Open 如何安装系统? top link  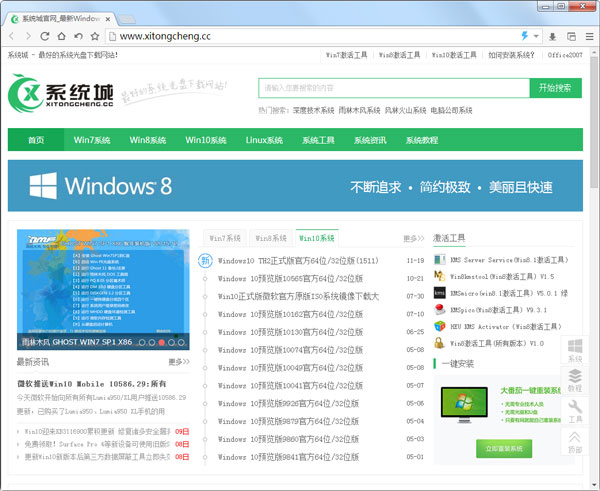[x=511, y=55]
